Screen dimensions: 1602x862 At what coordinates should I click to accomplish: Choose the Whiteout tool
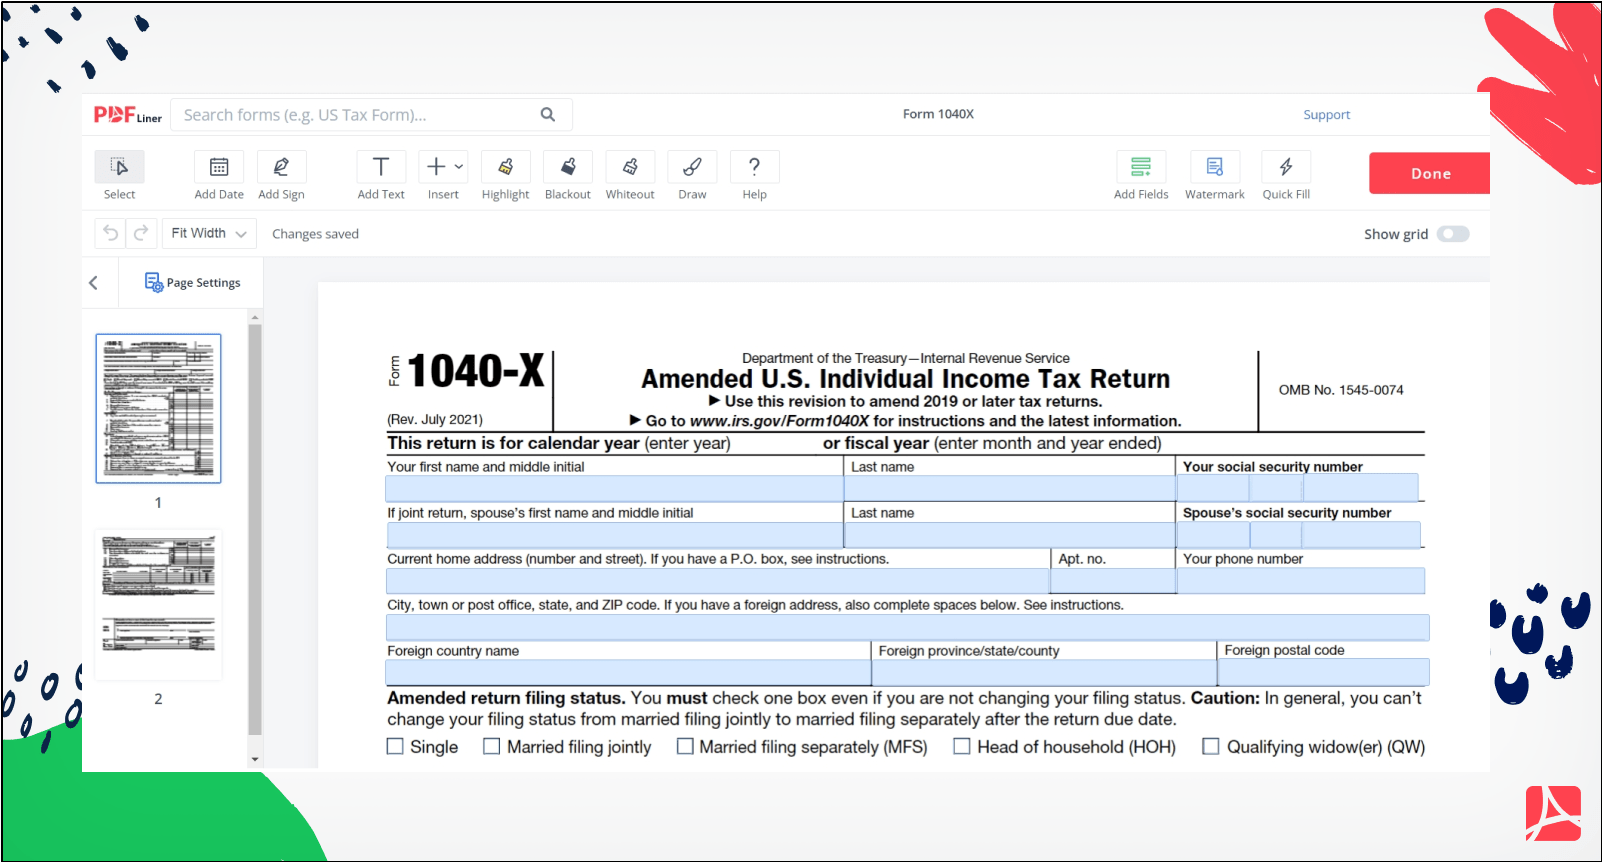point(630,167)
